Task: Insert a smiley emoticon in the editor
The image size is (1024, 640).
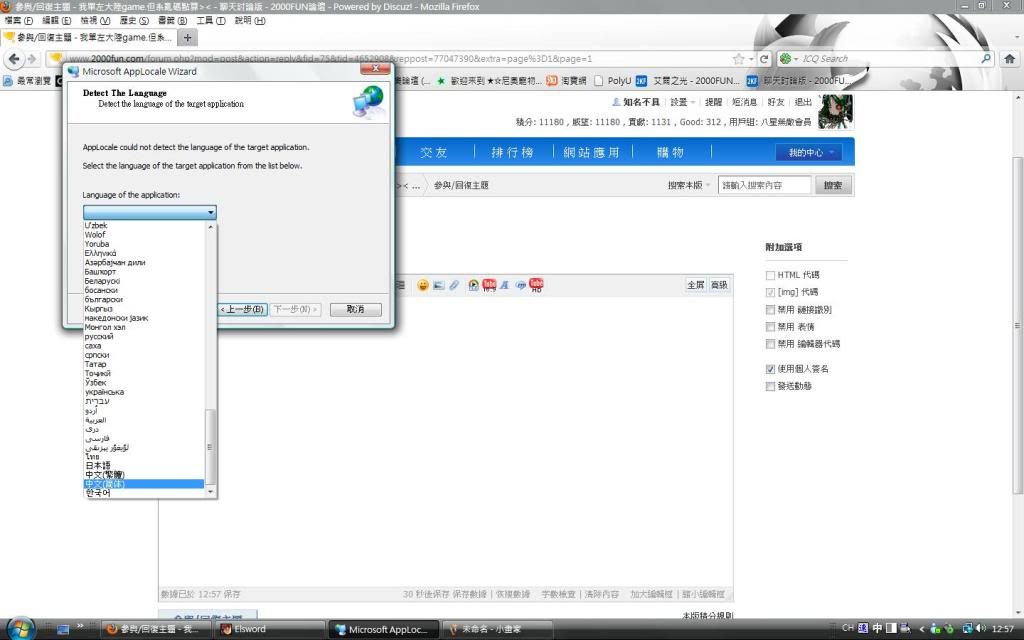Action: coord(423,285)
